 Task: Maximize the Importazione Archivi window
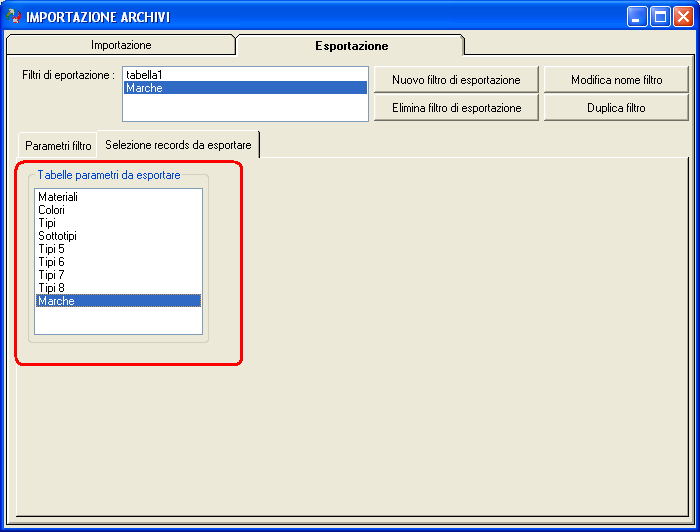coord(660,17)
